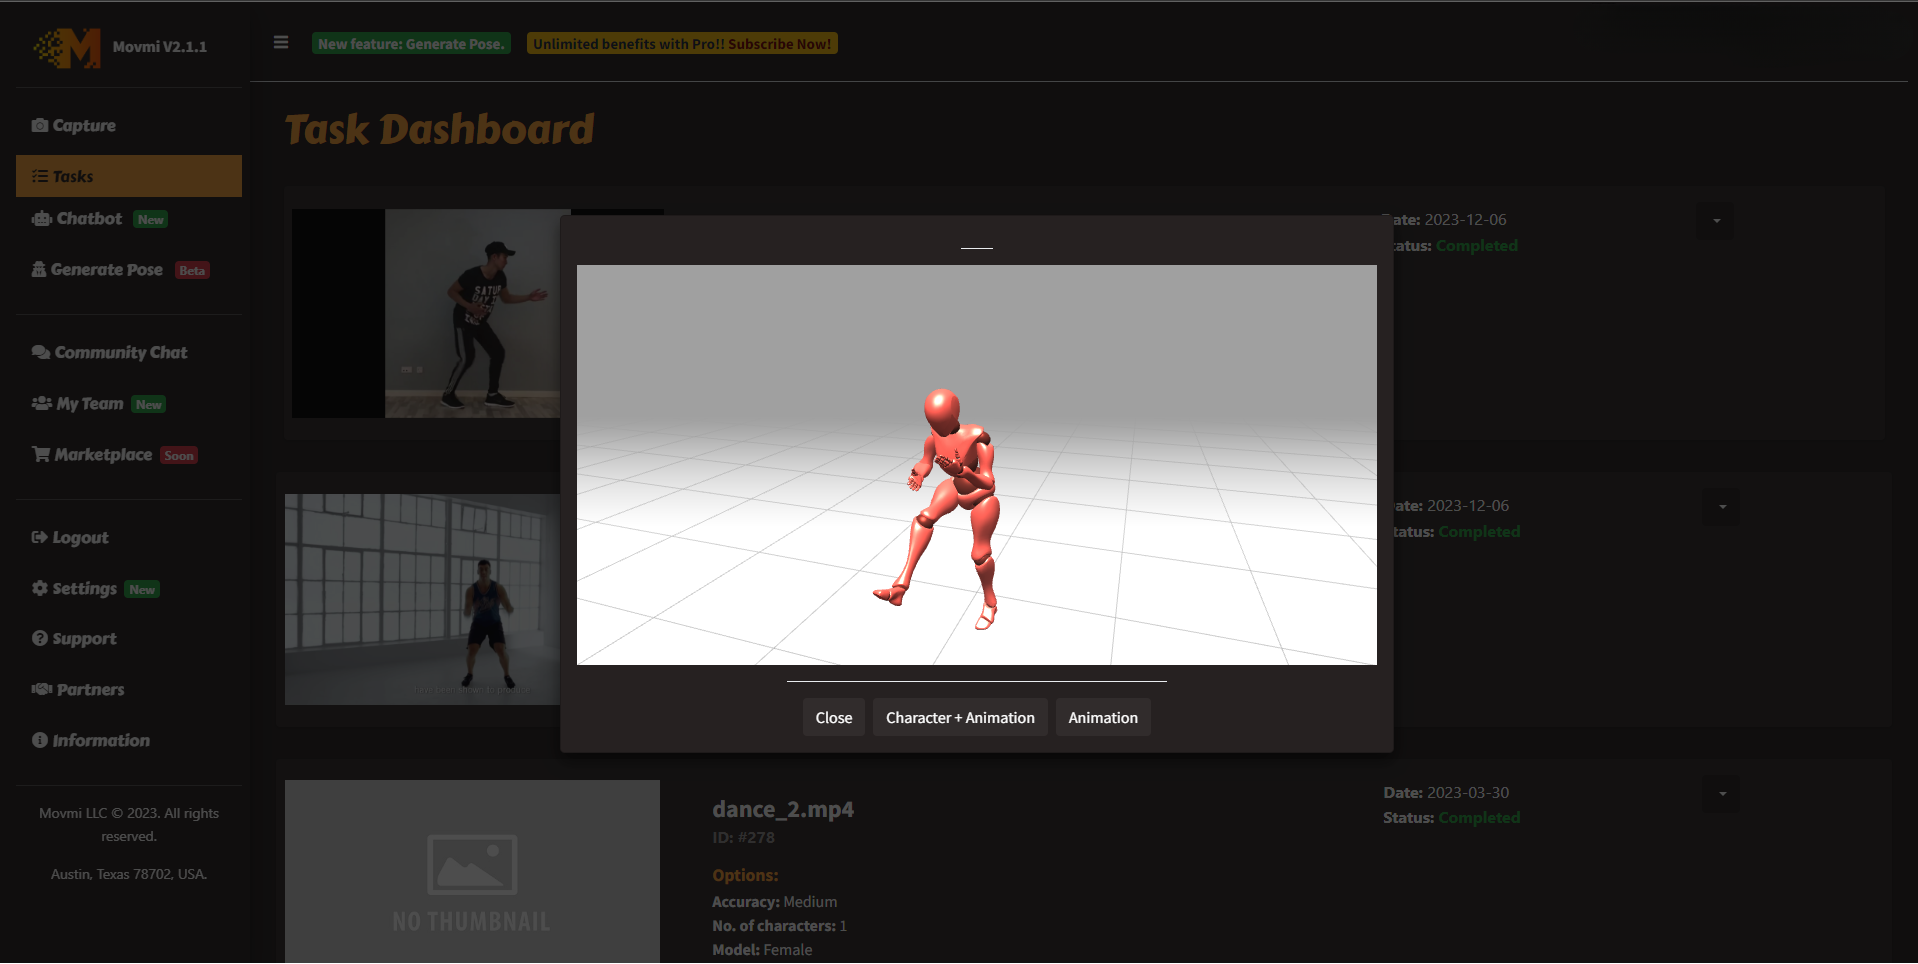1918x964 pixels.
Task: Open the My Team menu item
Action: coord(90,404)
